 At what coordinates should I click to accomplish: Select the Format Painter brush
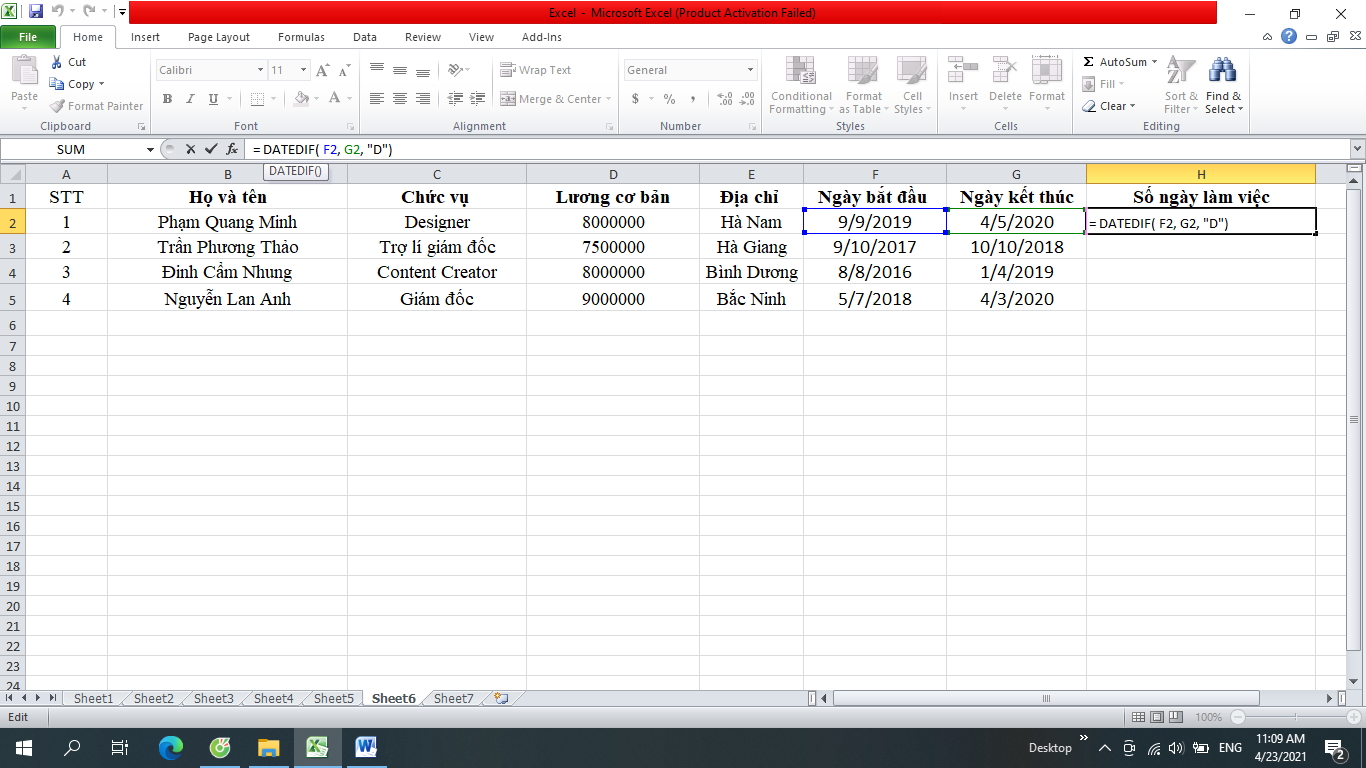click(x=57, y=106)
